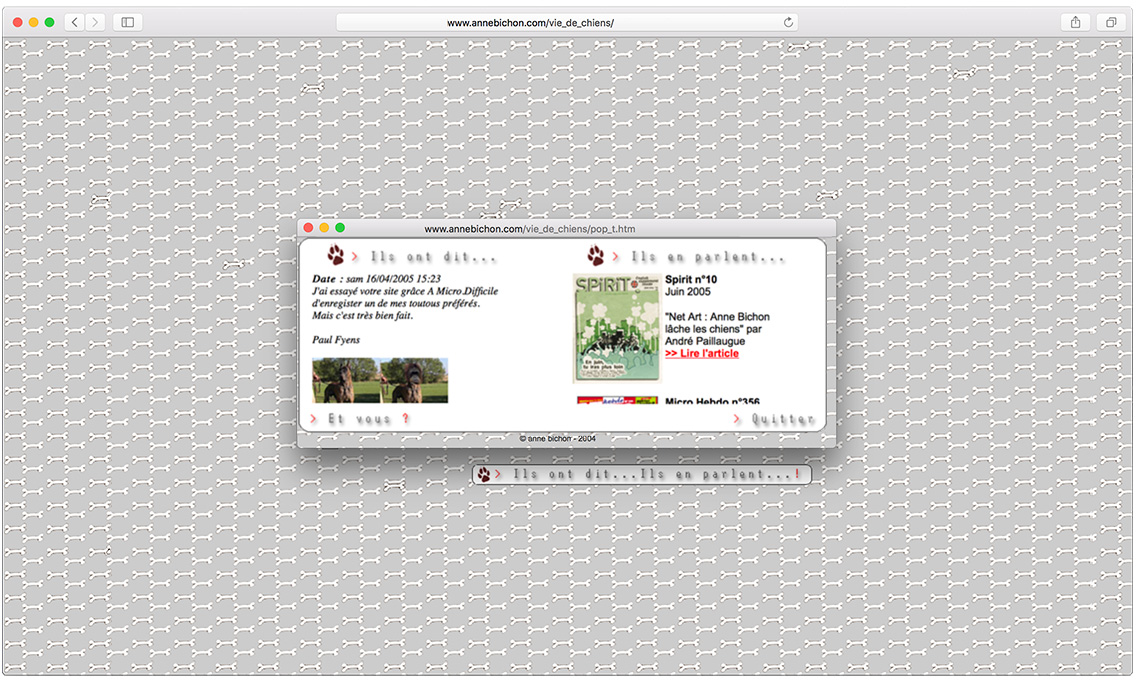1136x685 pixels.
Task: Click "Quitter" to exit the popup
Action: 783,419
